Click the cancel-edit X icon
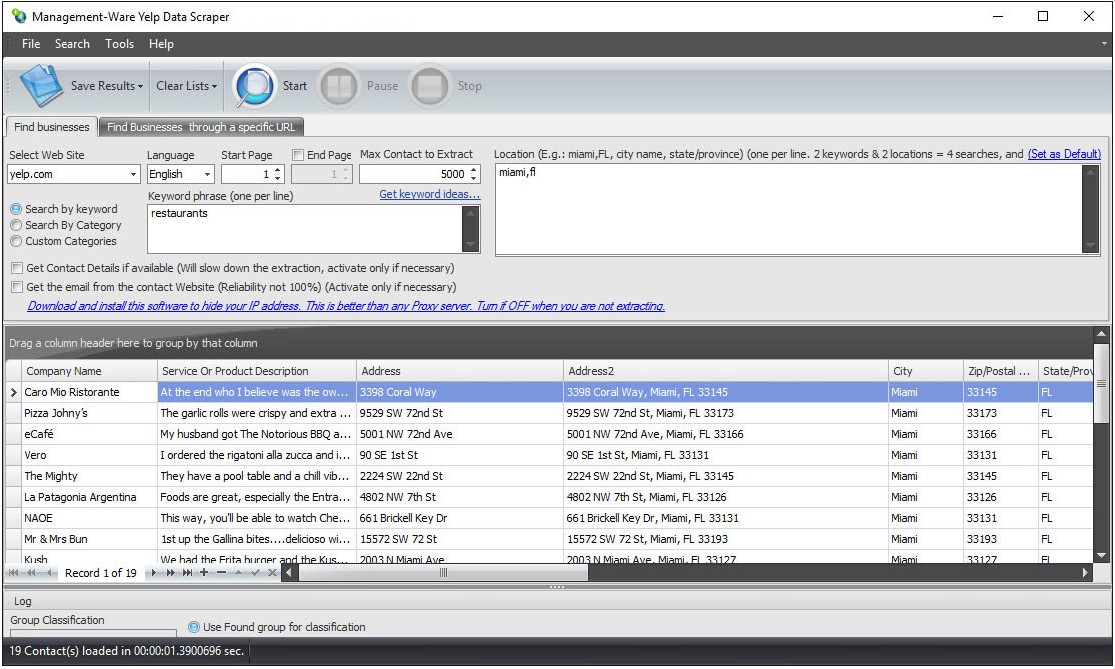This screenshot has width=1115, height=669. click(272, 572)
